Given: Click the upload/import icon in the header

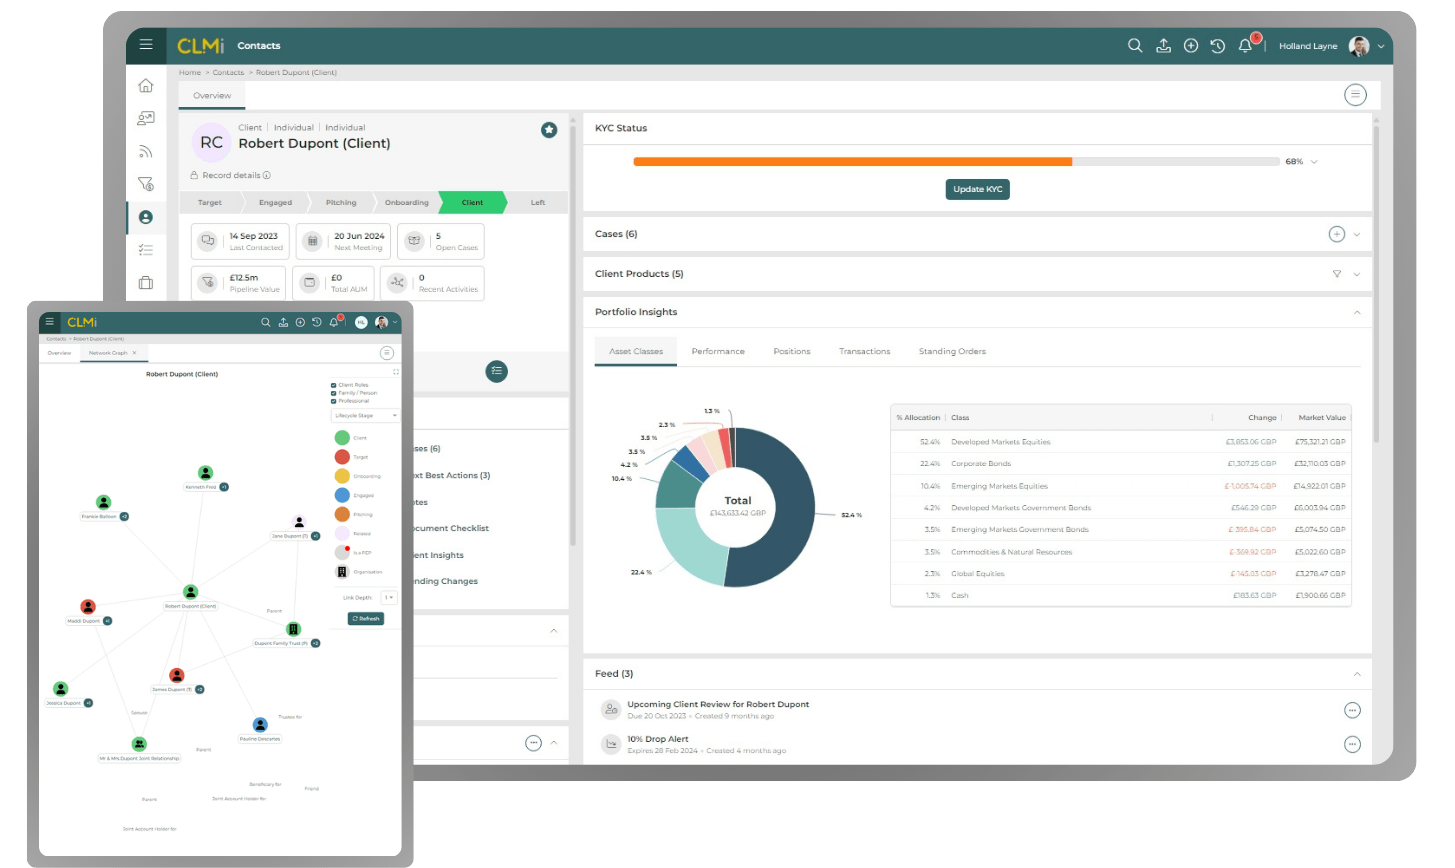Looking at the screenshot, I should click(1163, 45).
